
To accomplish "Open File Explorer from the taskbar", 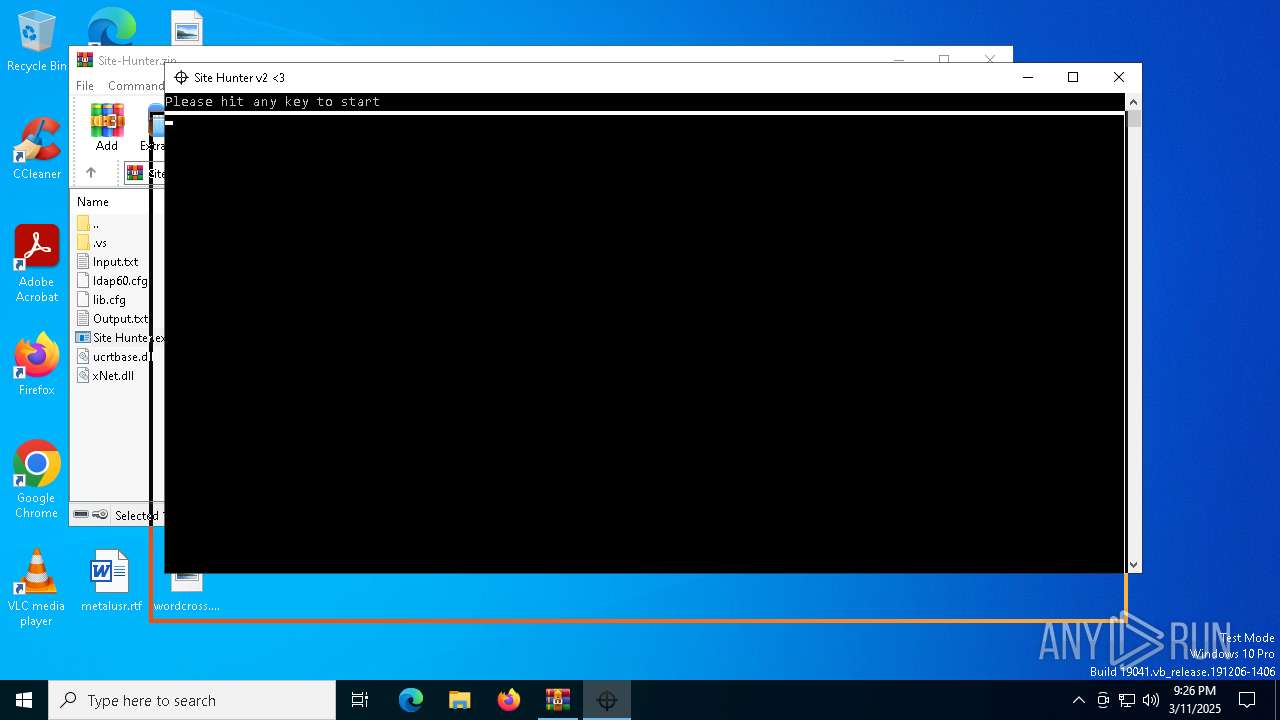I will point(460,700).
